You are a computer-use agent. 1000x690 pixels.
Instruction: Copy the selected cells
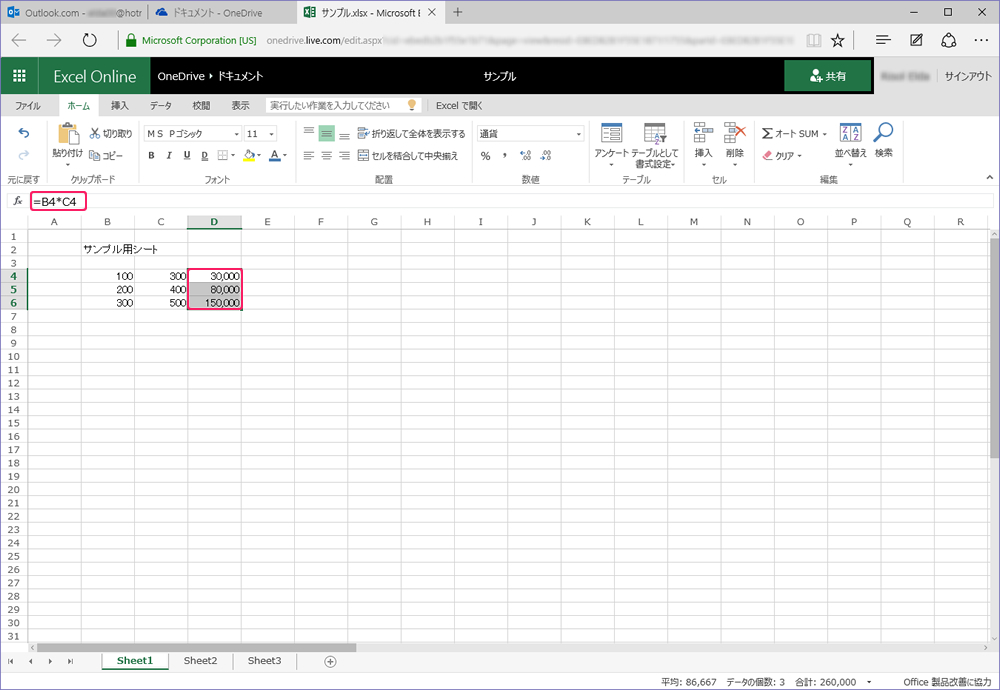coord(106,155)
